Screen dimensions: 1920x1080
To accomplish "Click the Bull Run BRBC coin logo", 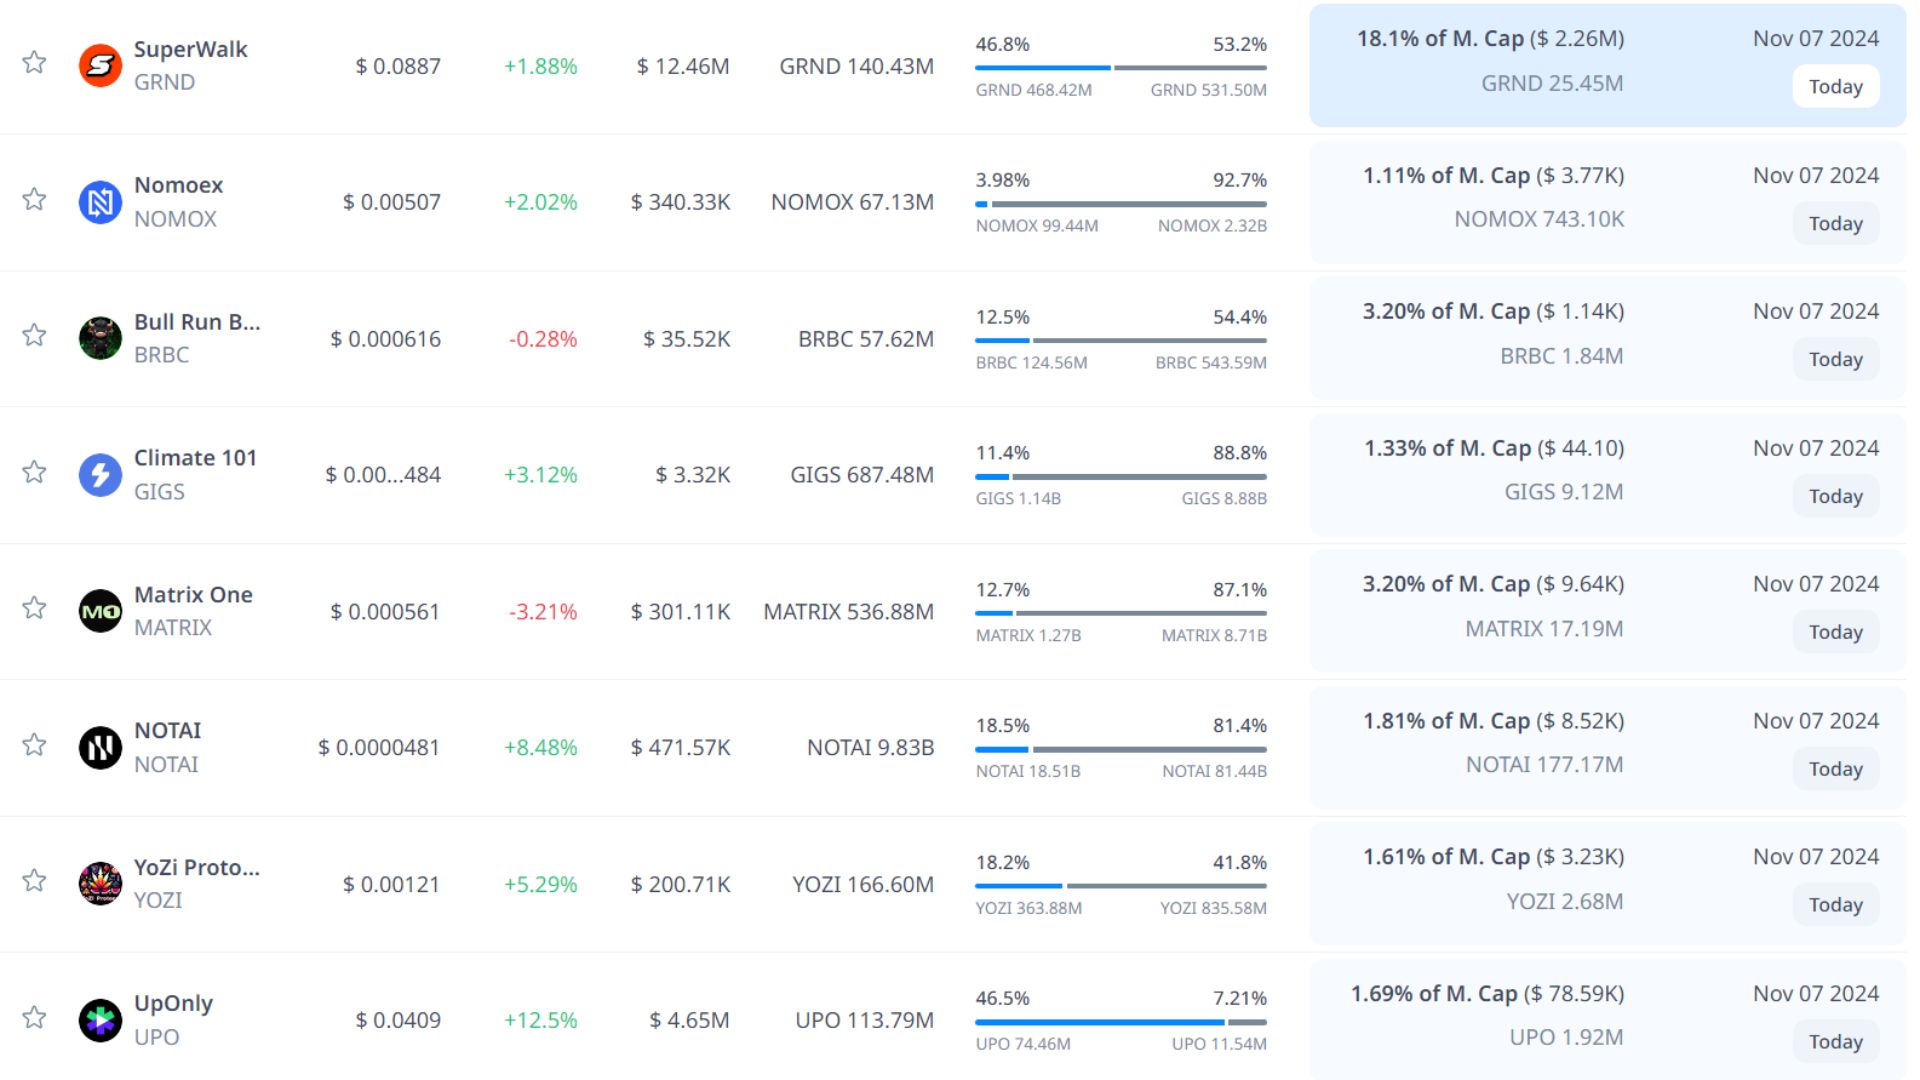I will click(100, 339).
